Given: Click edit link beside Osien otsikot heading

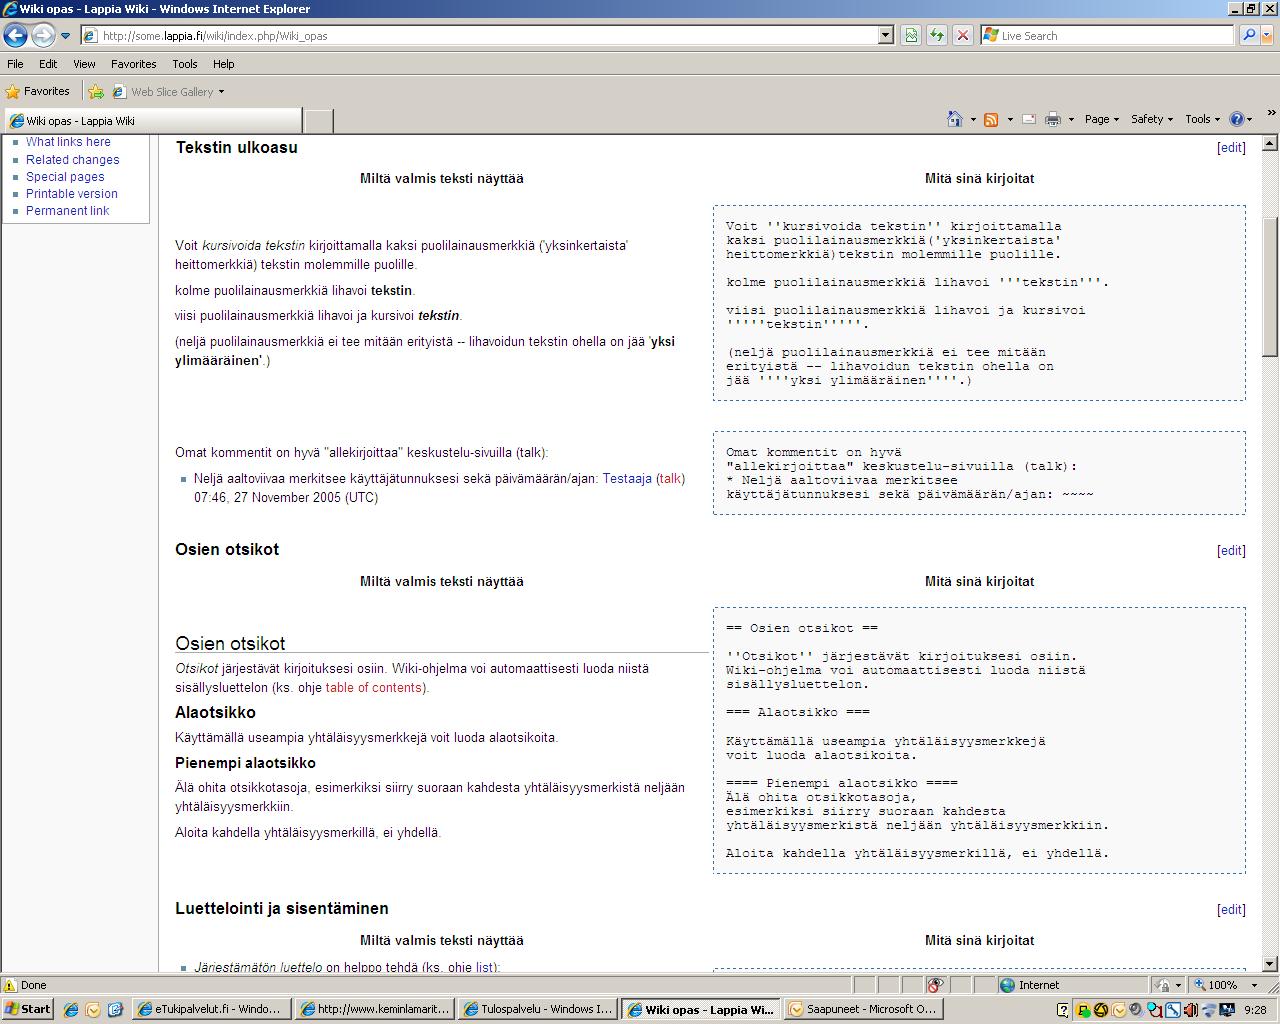Looking at the screenshot, I should 1231,551.
